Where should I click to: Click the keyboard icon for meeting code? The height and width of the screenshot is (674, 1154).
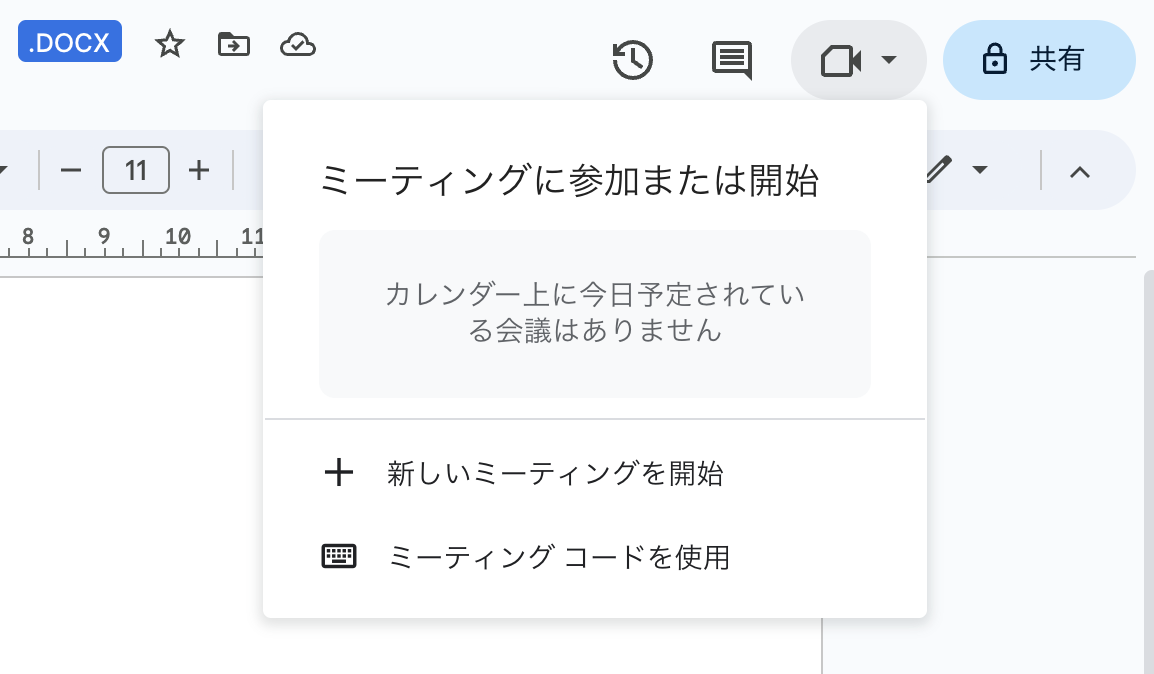pyautogui.click(x=339, y=557)
